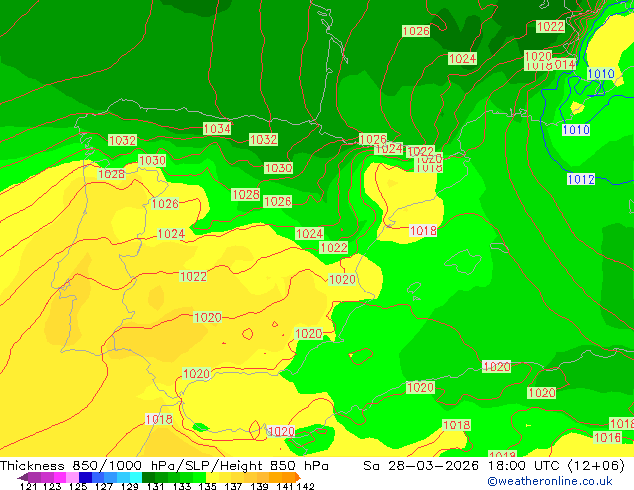Select the blue 1012 isobar label
634x490 pixels.
[x=581, y=179]
